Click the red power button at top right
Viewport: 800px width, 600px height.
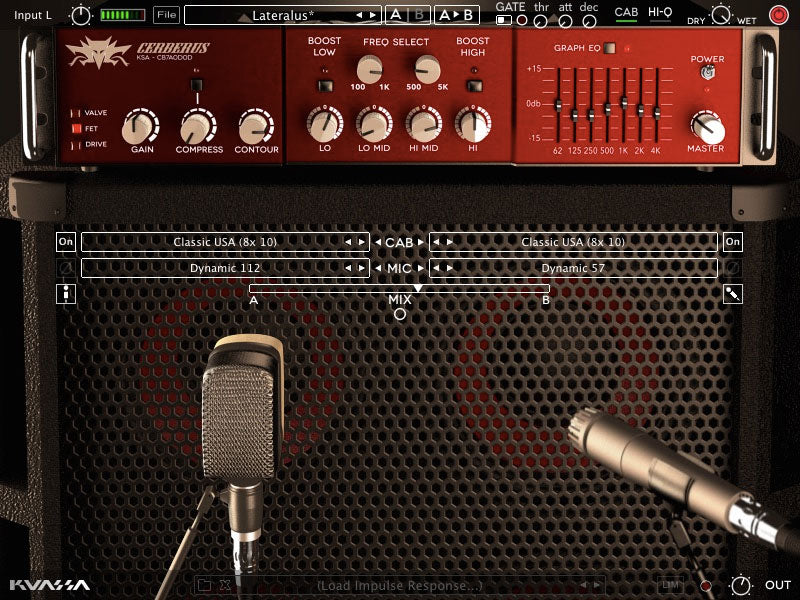779,15
